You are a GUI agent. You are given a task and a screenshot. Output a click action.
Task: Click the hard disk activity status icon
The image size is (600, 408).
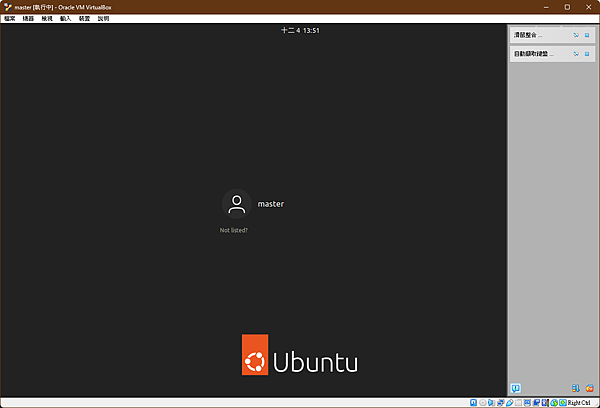473,403
